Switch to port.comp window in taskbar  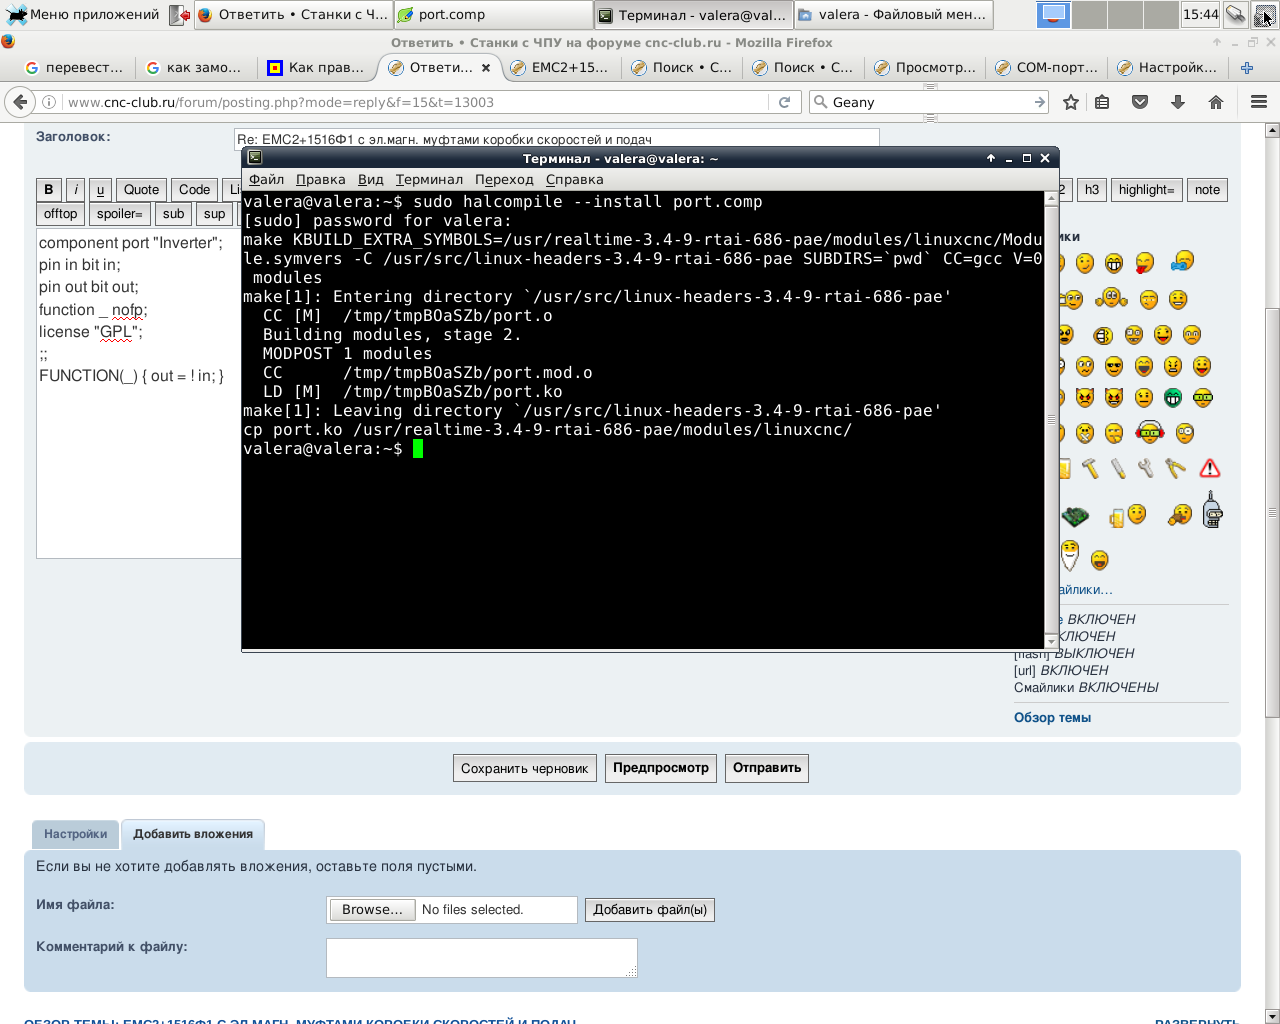point(493,15)
